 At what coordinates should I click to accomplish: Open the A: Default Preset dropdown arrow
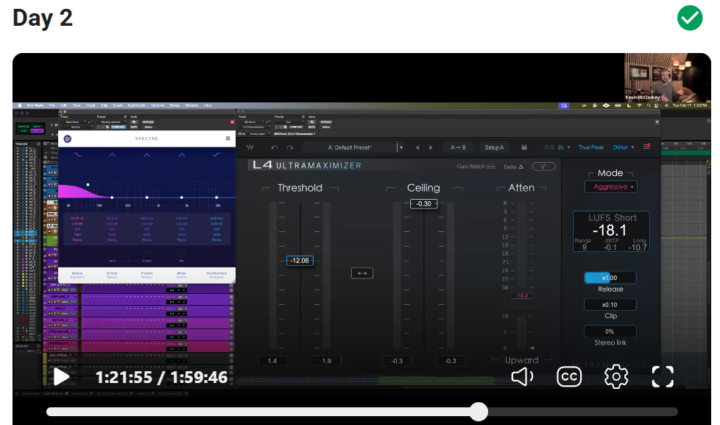click(x=401, y=147)
